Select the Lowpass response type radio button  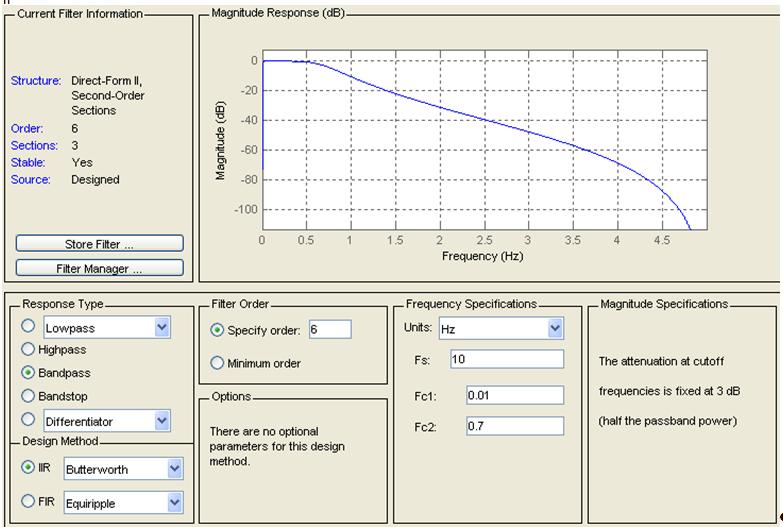(x=28, y=327)
